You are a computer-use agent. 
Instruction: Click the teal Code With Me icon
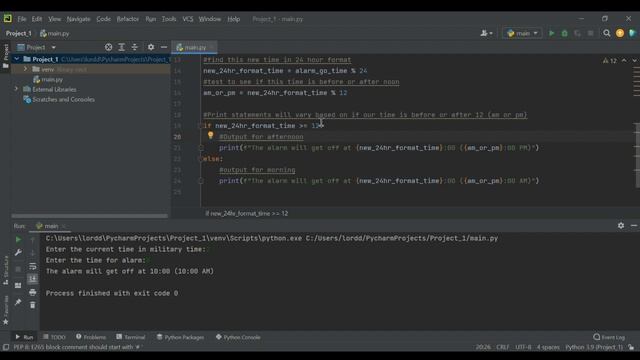pos(633,33)
